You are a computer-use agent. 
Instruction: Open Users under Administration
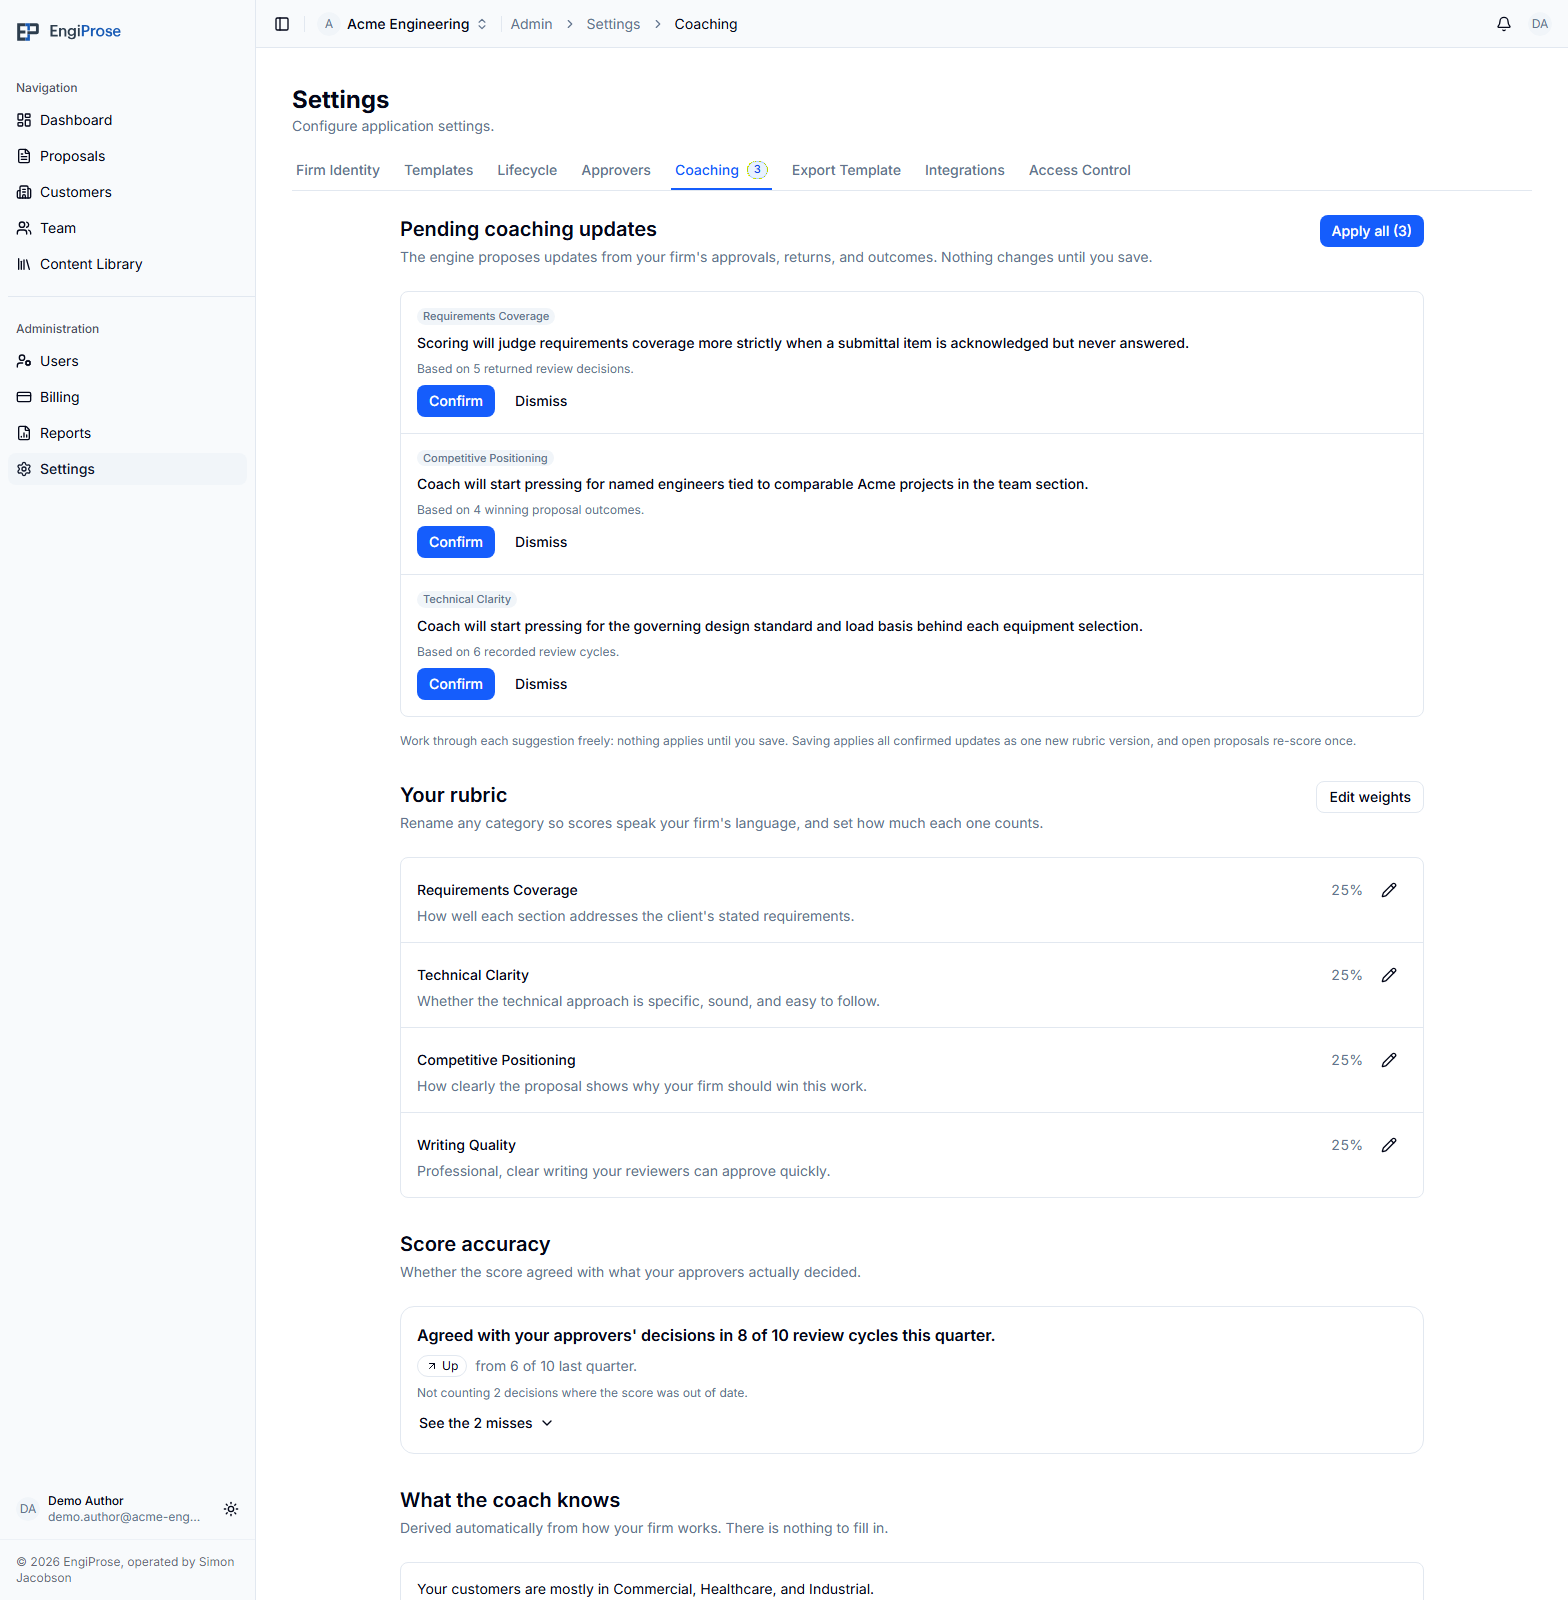[127, 361]
